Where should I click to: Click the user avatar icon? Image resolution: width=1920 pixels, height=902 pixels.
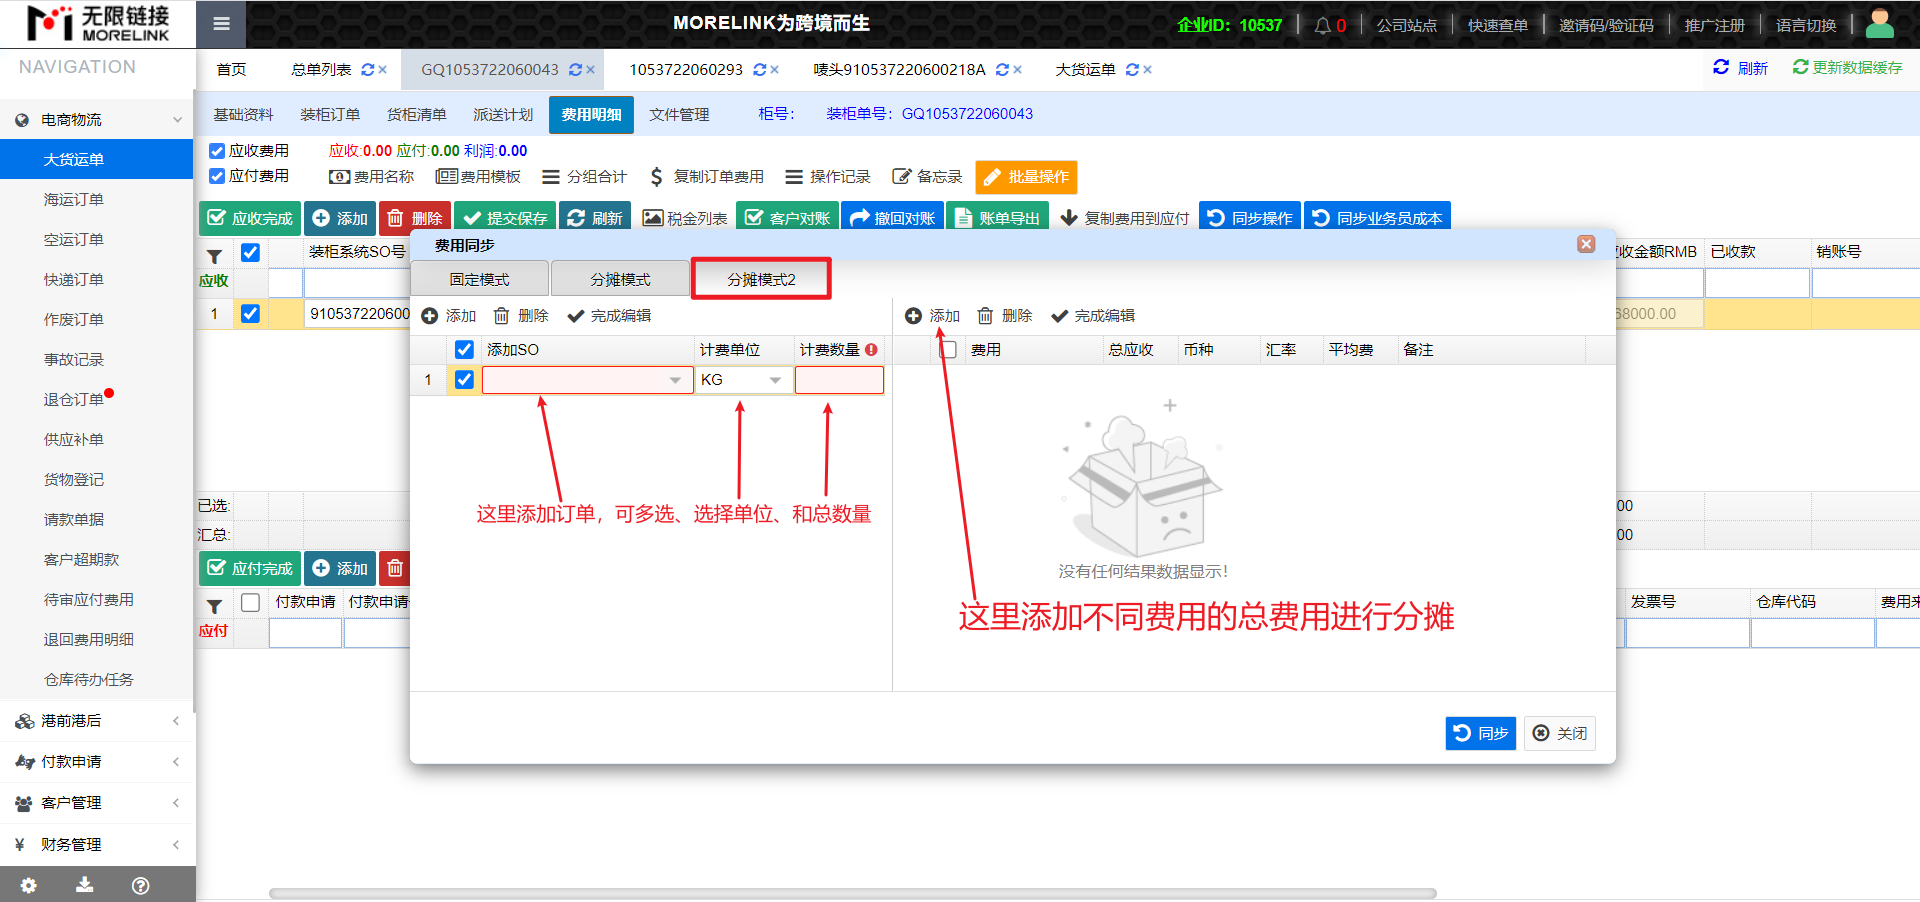click(1879, 24)
